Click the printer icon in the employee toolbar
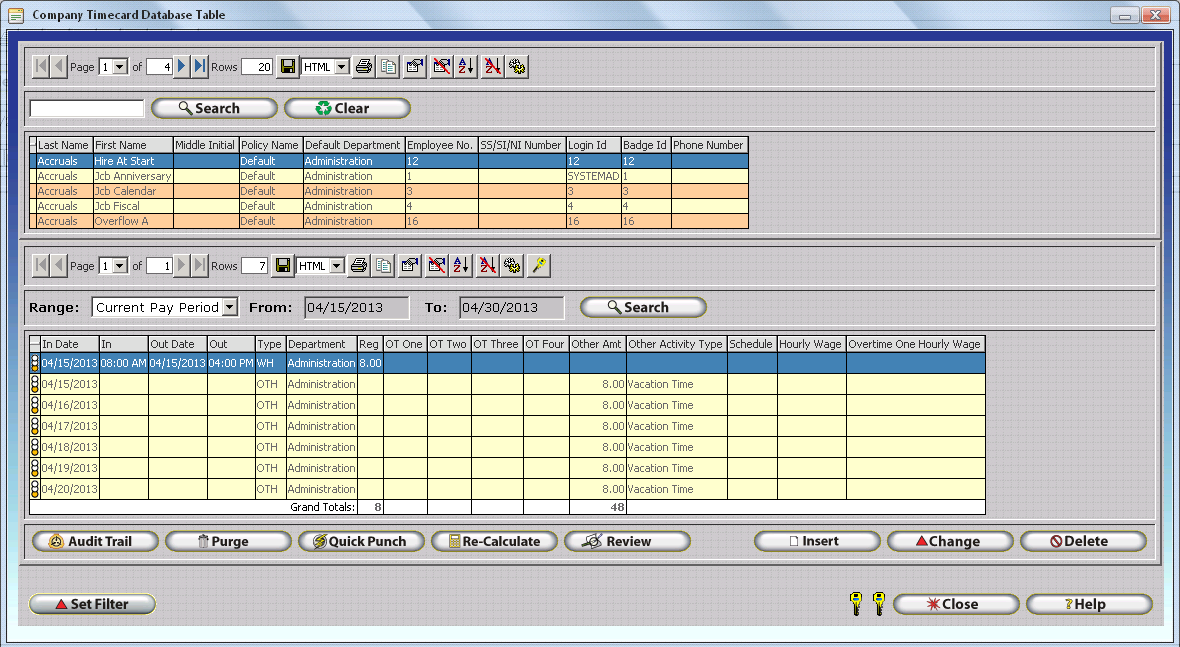This screenshot has width=1180, height=647. (364, 67)
